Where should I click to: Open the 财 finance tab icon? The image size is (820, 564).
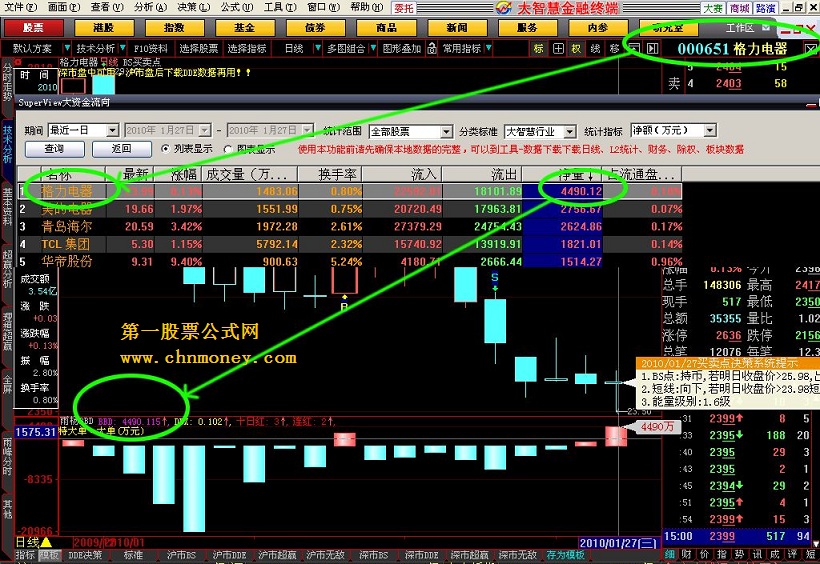(687, 554)
